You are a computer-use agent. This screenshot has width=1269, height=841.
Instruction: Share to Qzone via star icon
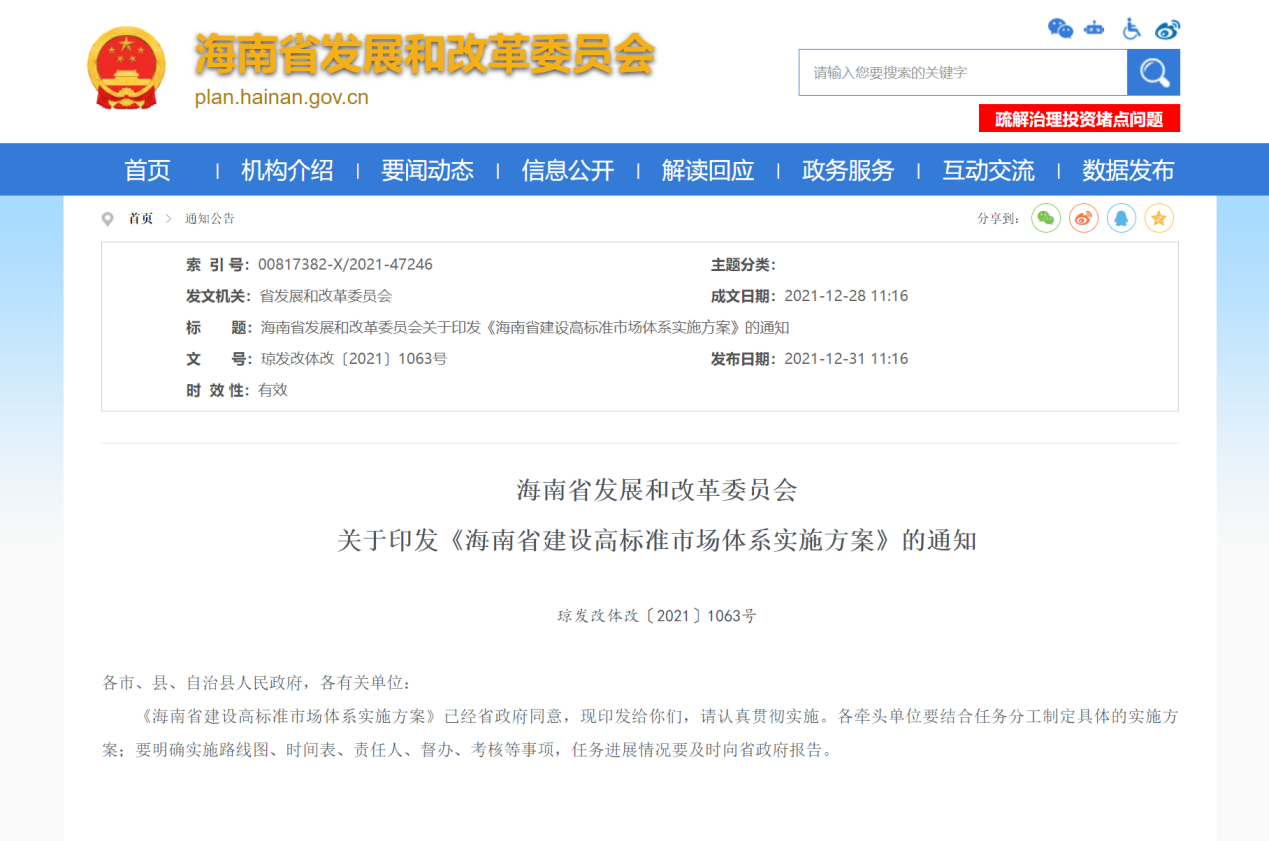pyautogui.click(x=1159, y=218)
